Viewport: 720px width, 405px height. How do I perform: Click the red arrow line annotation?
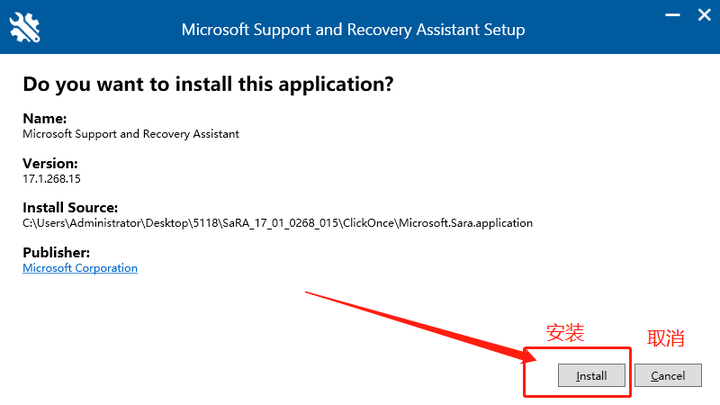coord(420,323)
